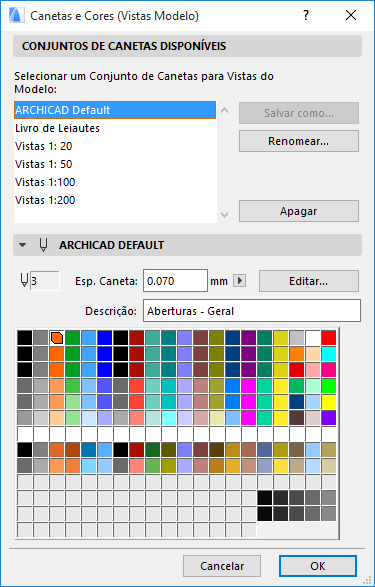
Task: Open pen color editor with Editar...
Action: 309,281
